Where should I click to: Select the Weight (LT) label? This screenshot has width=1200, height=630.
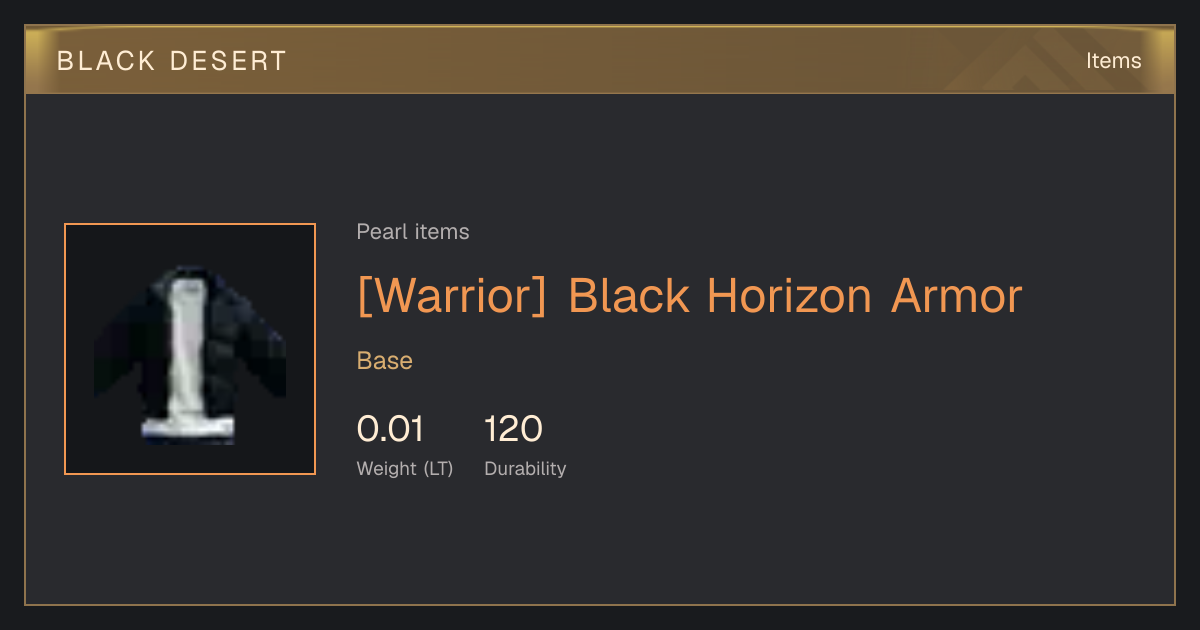[x=405, y=469]
